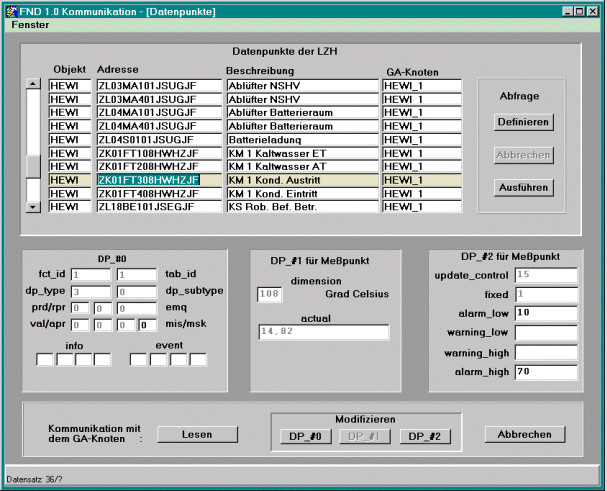
Task: Click the update_control field
Action: (546, 275)
